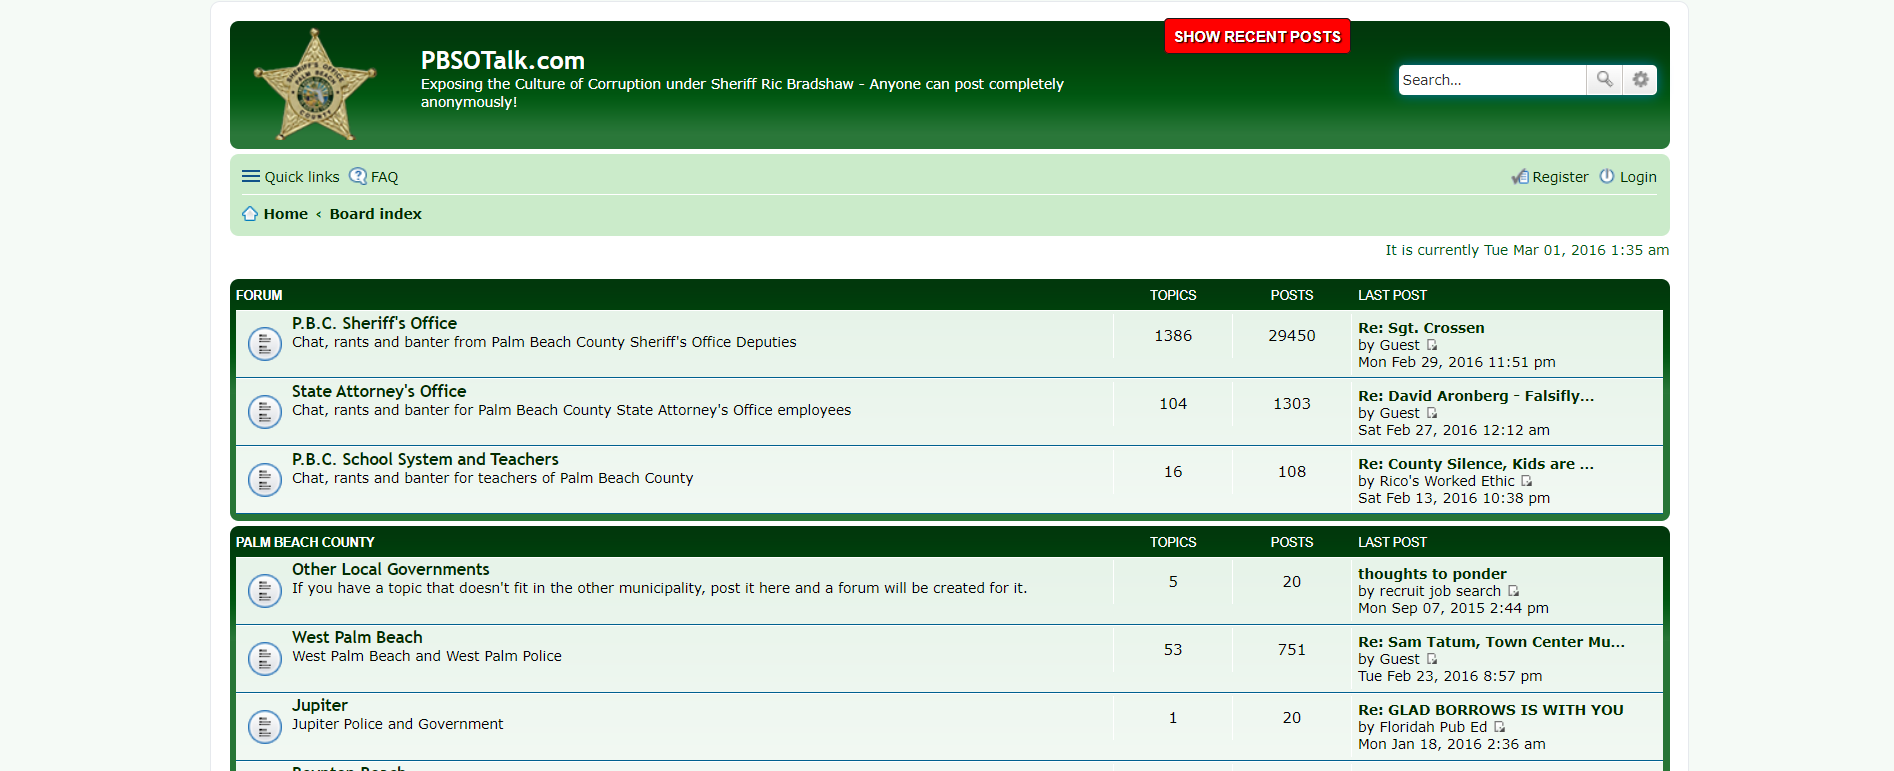Click the search magnifier icon button

coord(1604,80)
